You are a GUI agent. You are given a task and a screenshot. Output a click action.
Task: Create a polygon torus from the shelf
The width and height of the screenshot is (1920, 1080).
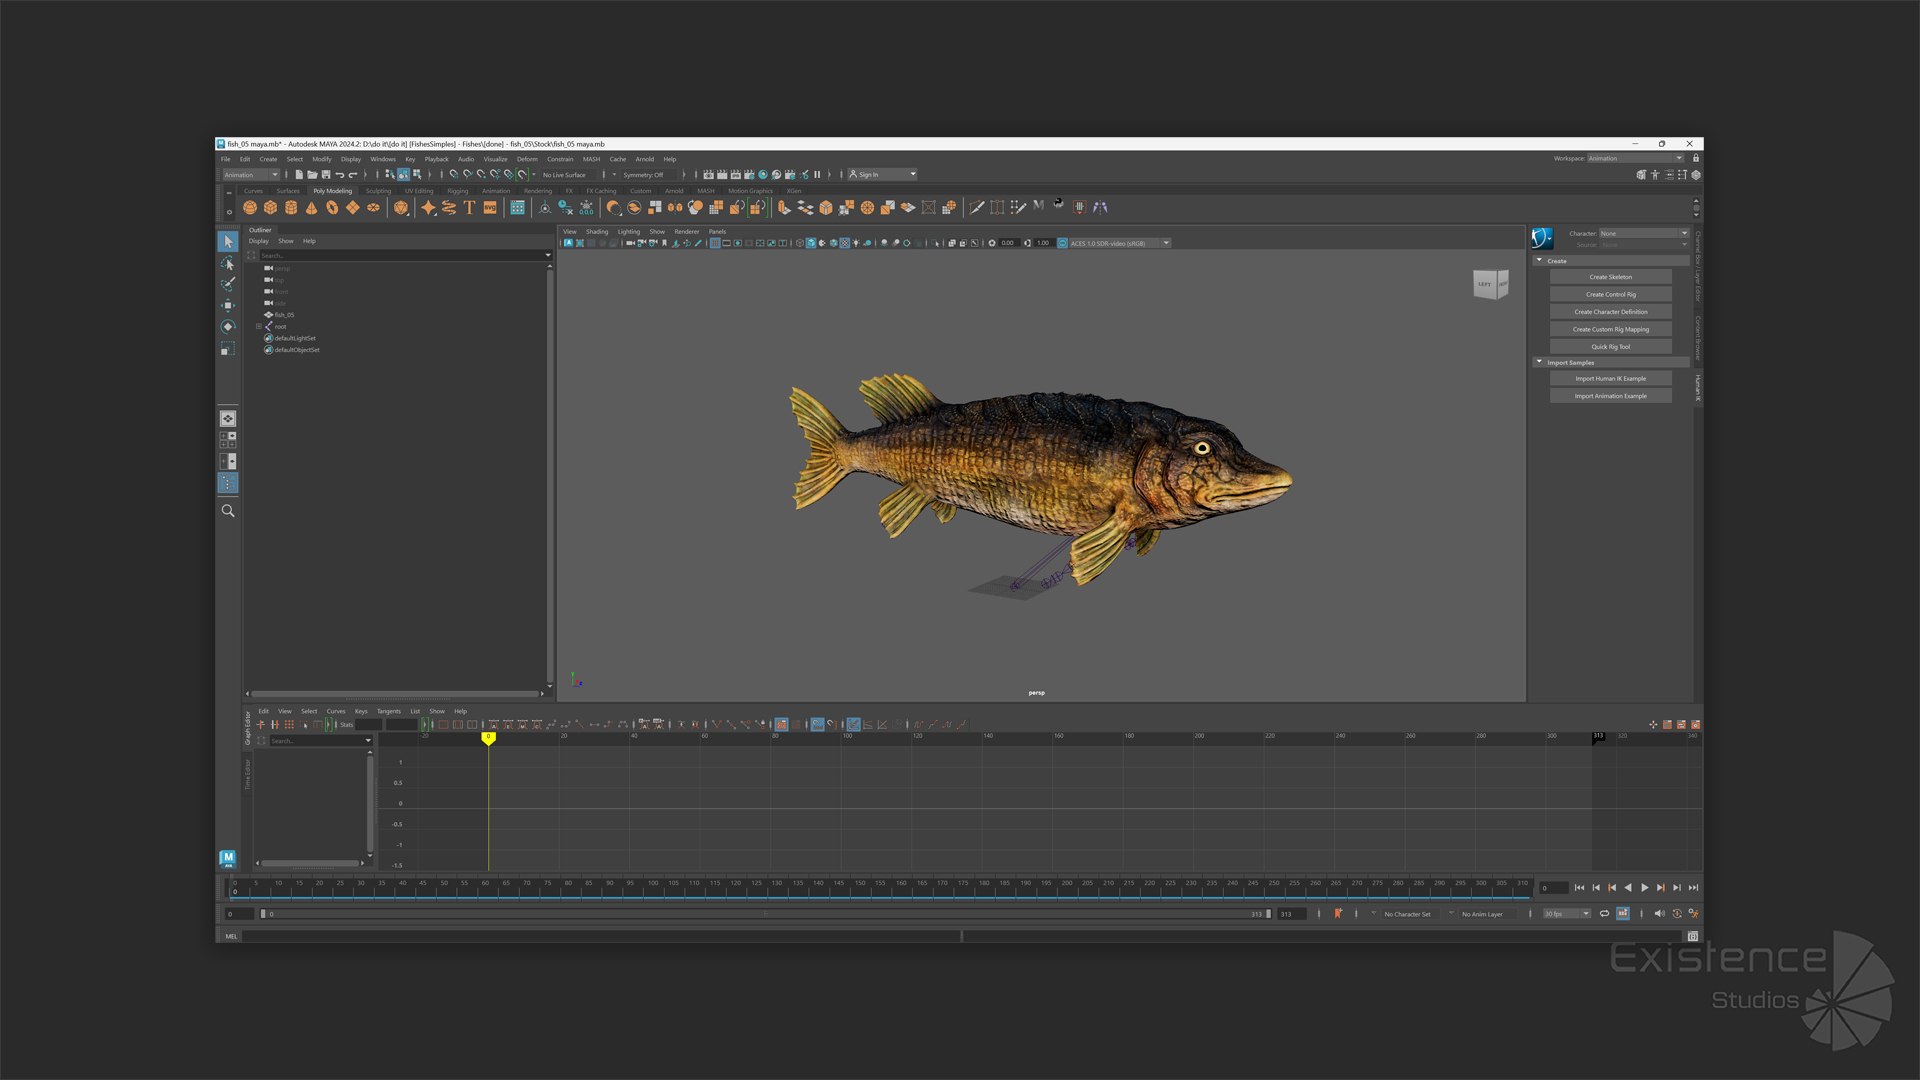point(332,208)
